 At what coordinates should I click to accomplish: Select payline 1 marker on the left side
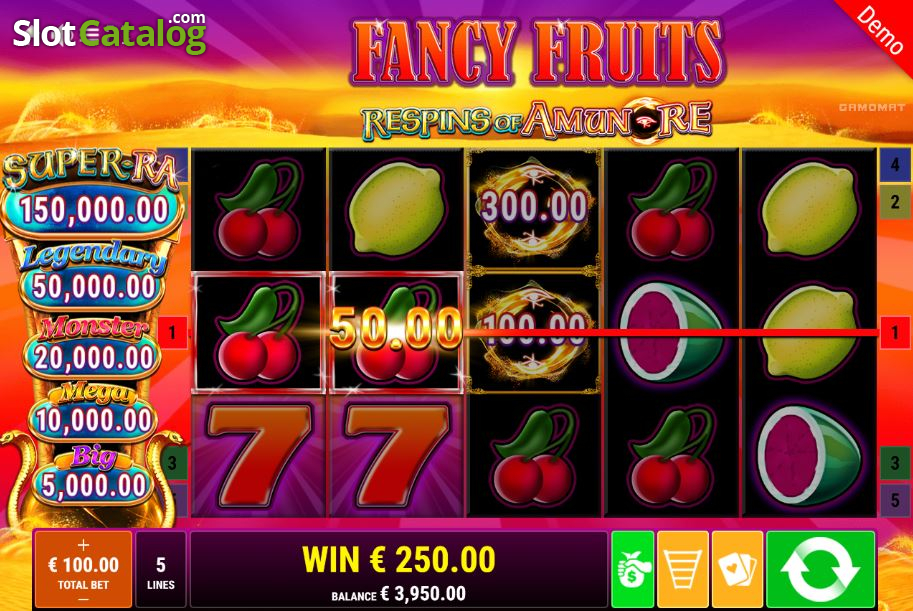click(172, 333)
